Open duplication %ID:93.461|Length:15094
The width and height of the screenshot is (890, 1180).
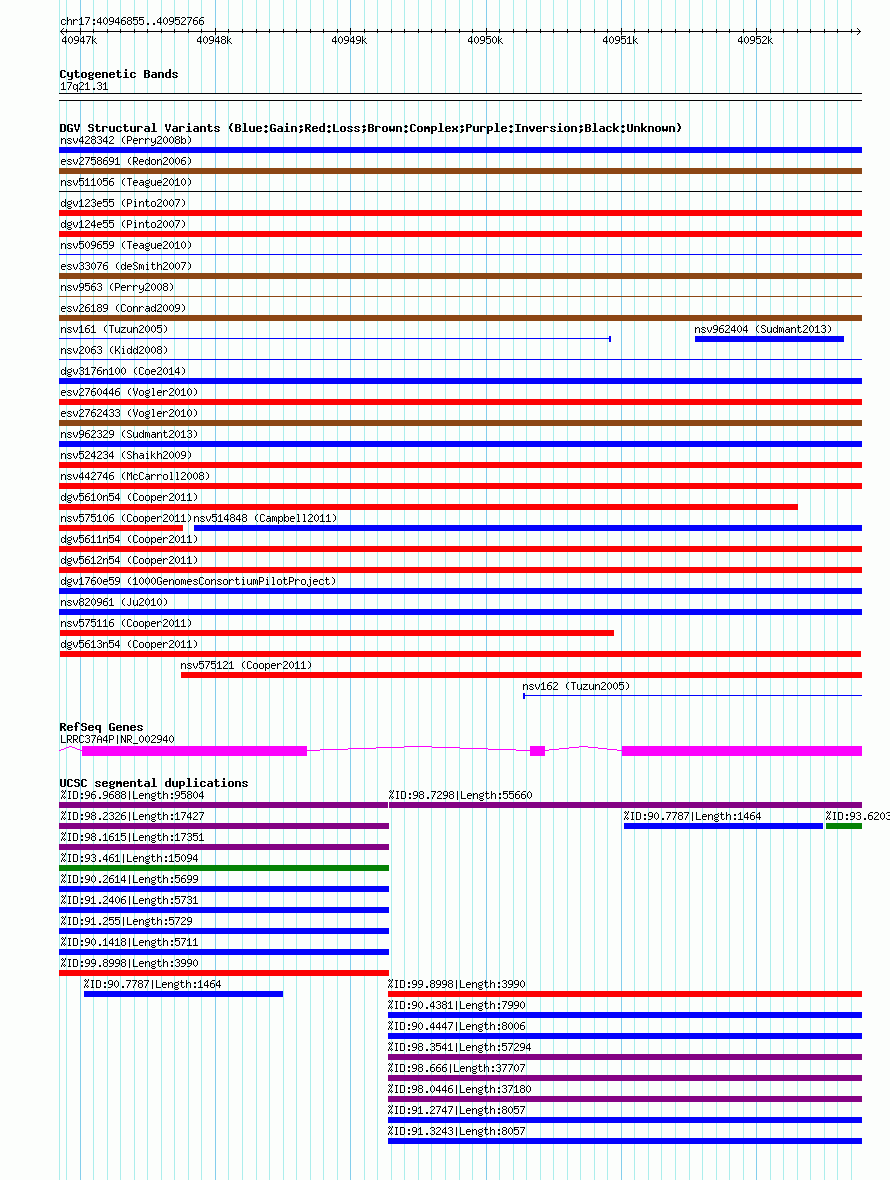[129, 859]
